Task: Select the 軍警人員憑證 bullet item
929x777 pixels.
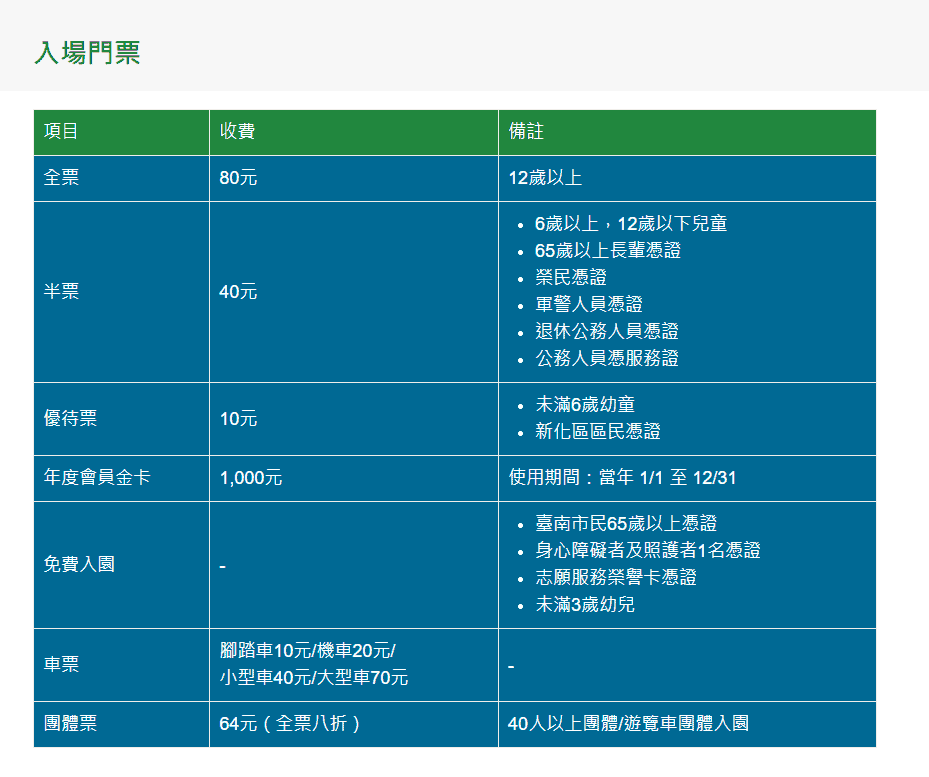Action: [589, 304]
